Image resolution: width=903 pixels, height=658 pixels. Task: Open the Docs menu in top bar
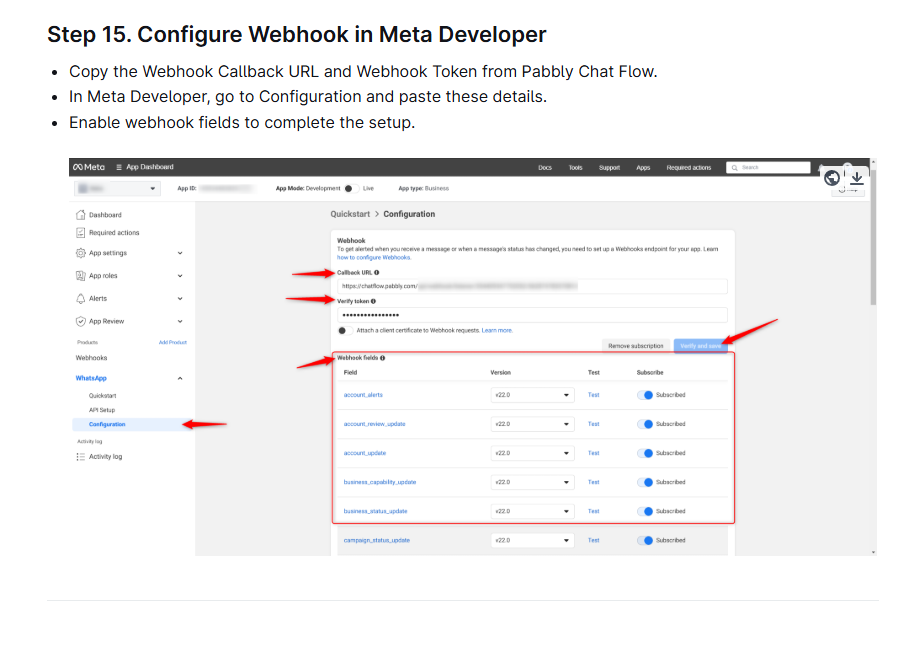click(544, 168)
